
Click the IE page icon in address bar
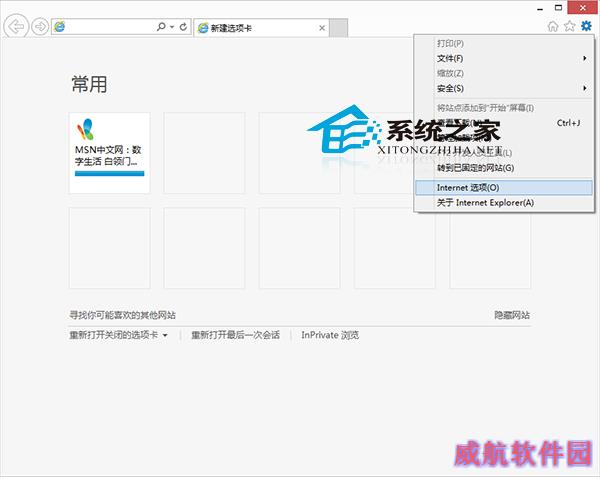[x=59, y=27]
